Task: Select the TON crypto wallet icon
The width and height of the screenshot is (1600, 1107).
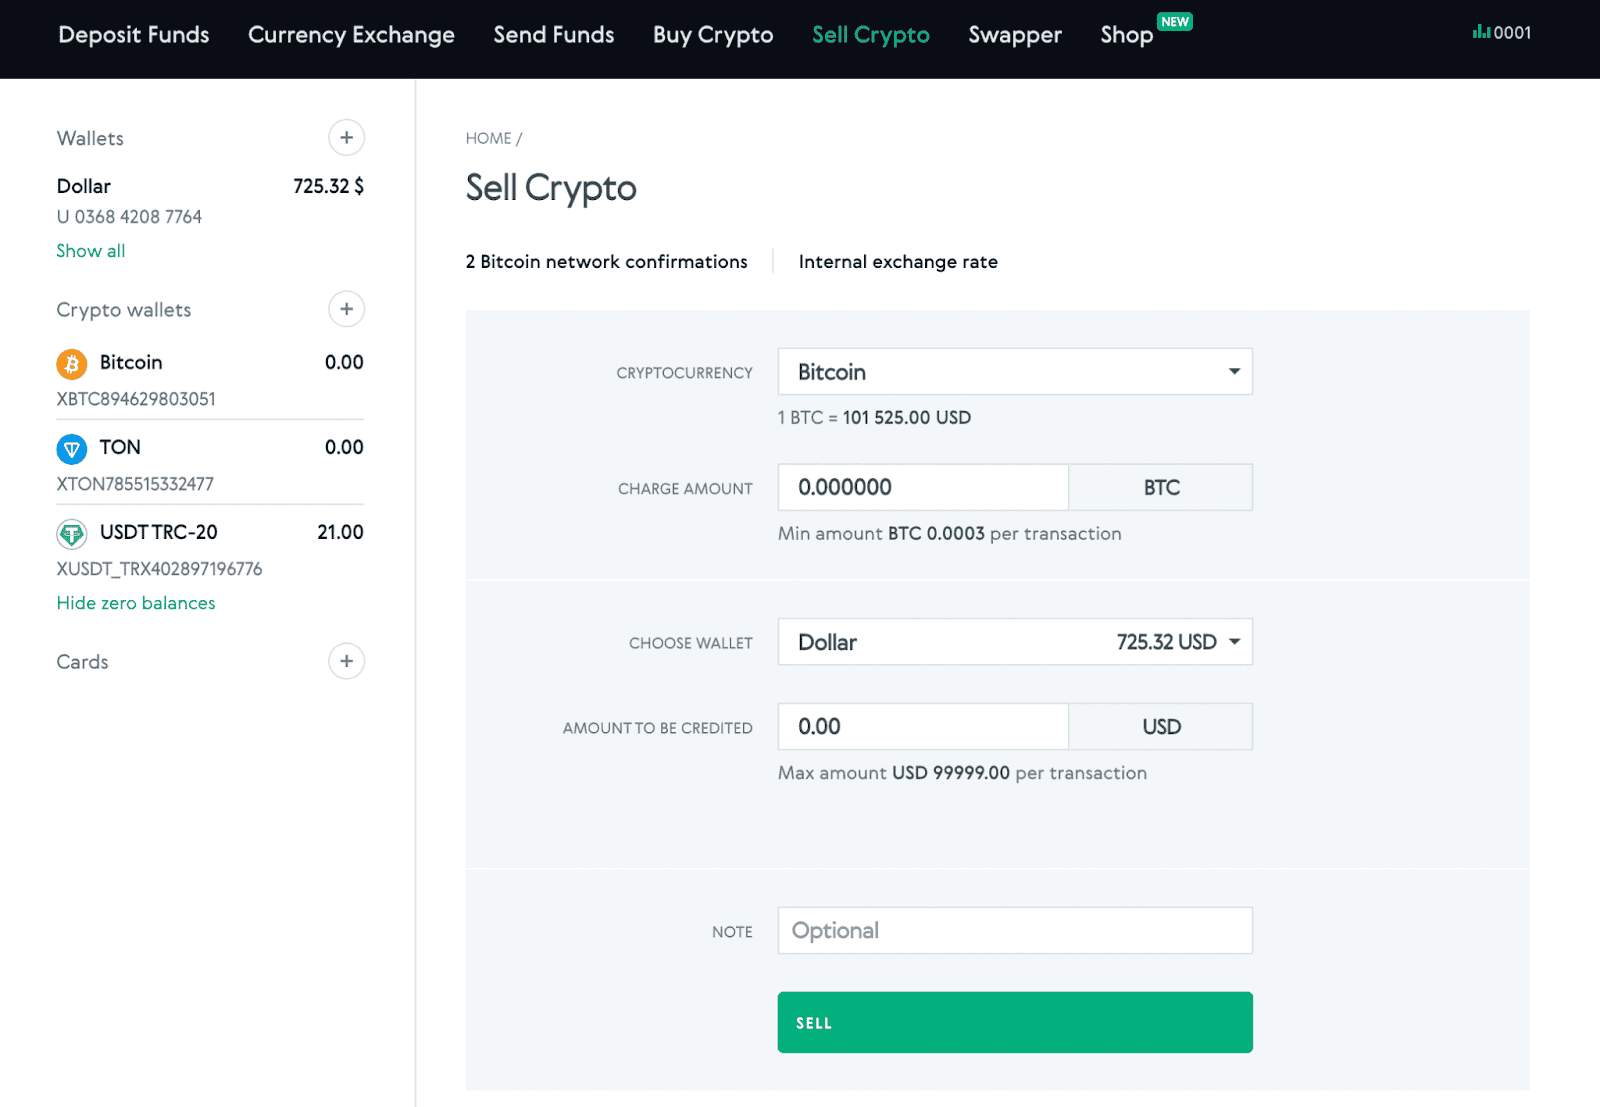Action: pos(70,449)
